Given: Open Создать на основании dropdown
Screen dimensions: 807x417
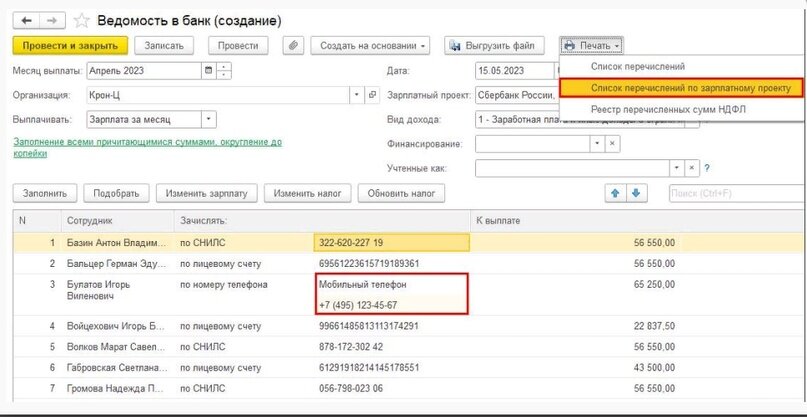Looking at the screenshot, I should pos(370,45).
